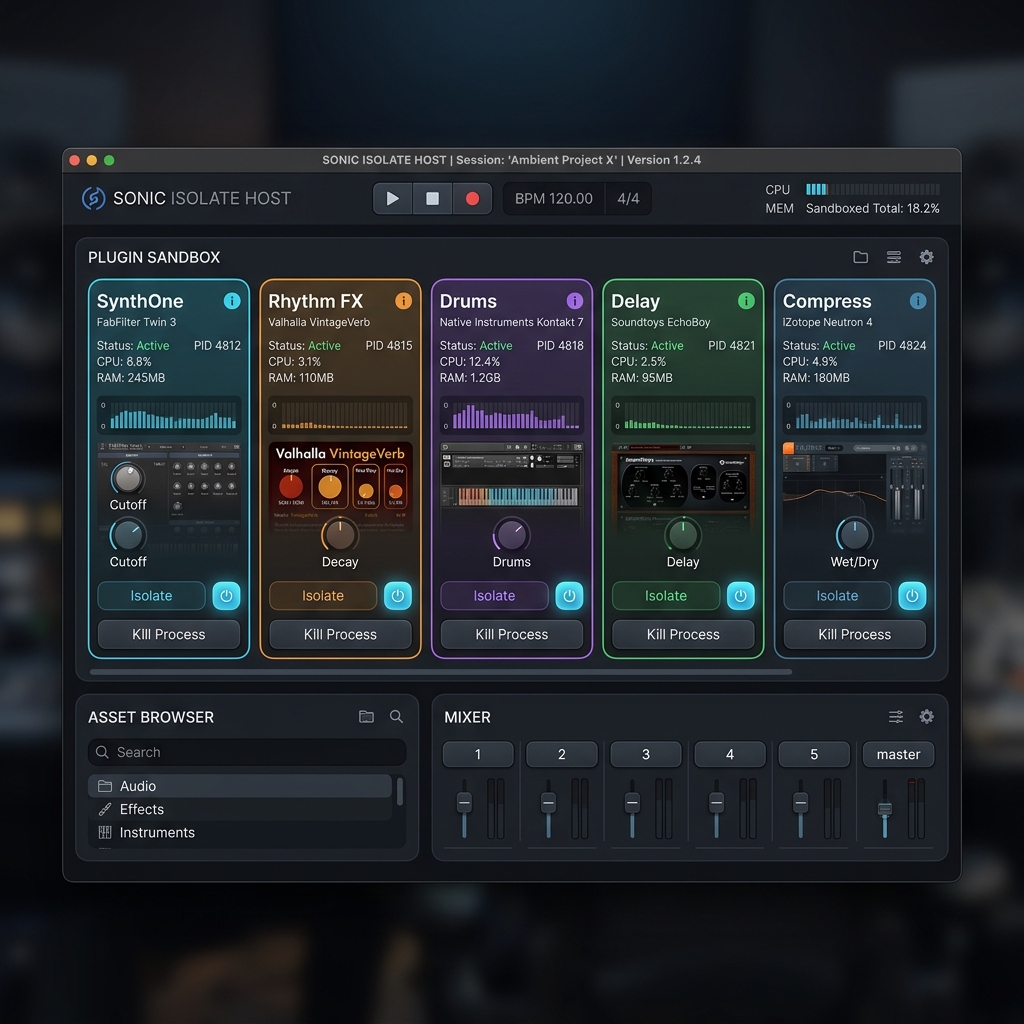
Task: Click the Delay knob in Delay card
Action: point(682,535)
